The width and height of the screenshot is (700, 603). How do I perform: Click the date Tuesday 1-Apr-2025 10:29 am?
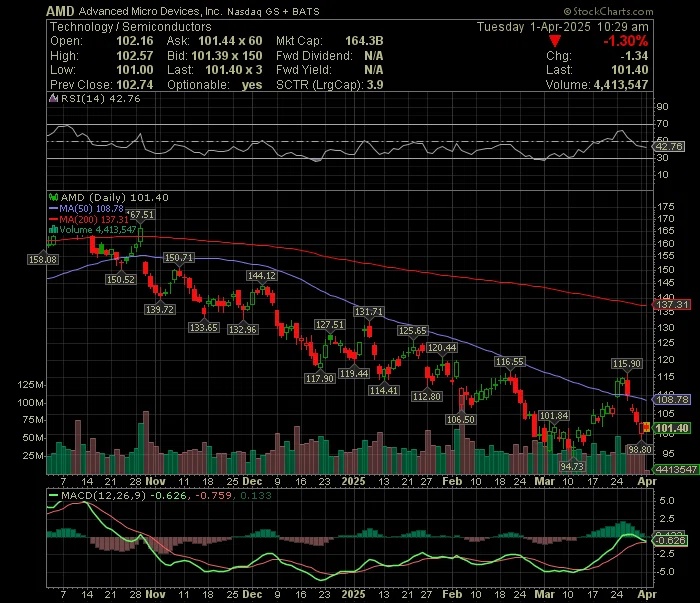(562, 27)
